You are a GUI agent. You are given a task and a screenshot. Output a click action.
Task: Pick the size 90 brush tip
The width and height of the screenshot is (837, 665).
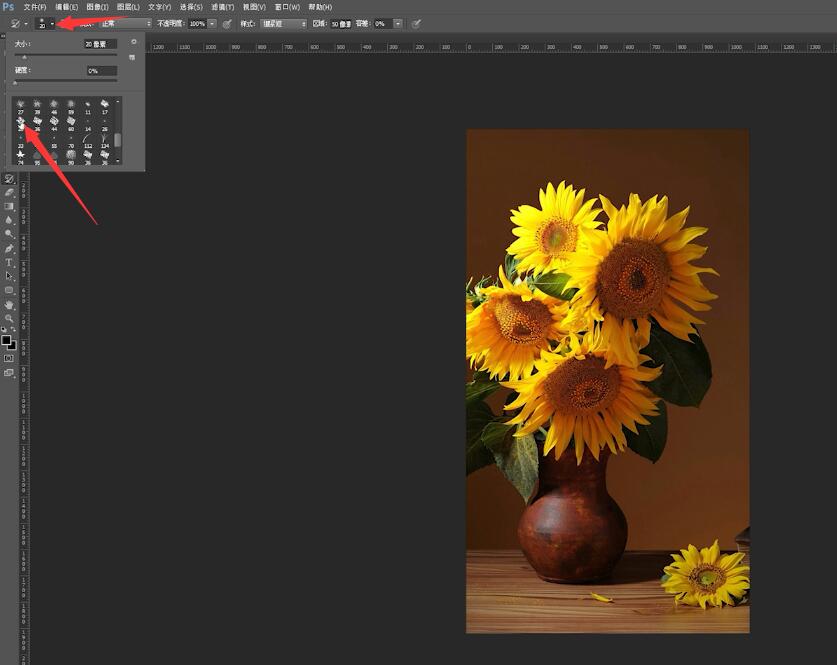71,157
